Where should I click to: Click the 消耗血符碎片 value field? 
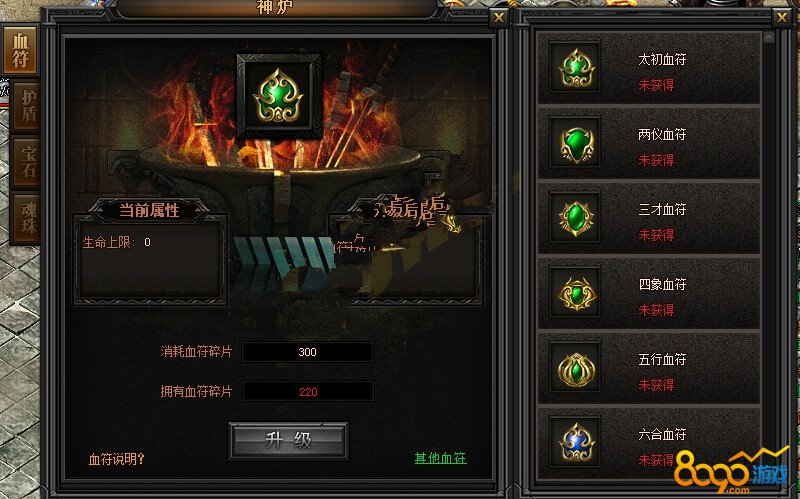point(307,352)
